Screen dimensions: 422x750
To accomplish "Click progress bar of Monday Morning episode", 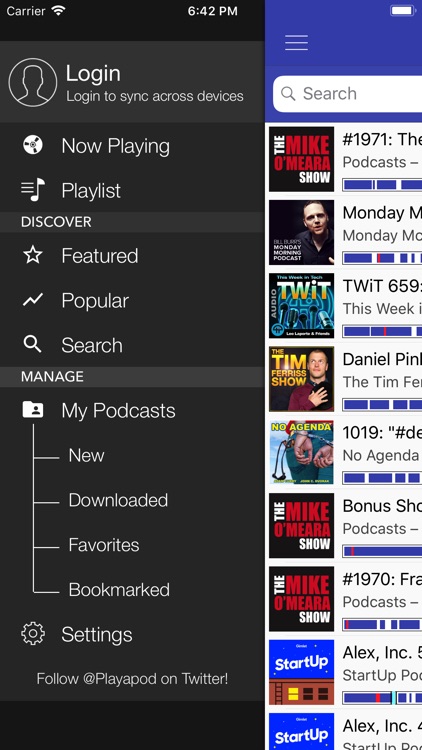I will (x=382, y=258).
